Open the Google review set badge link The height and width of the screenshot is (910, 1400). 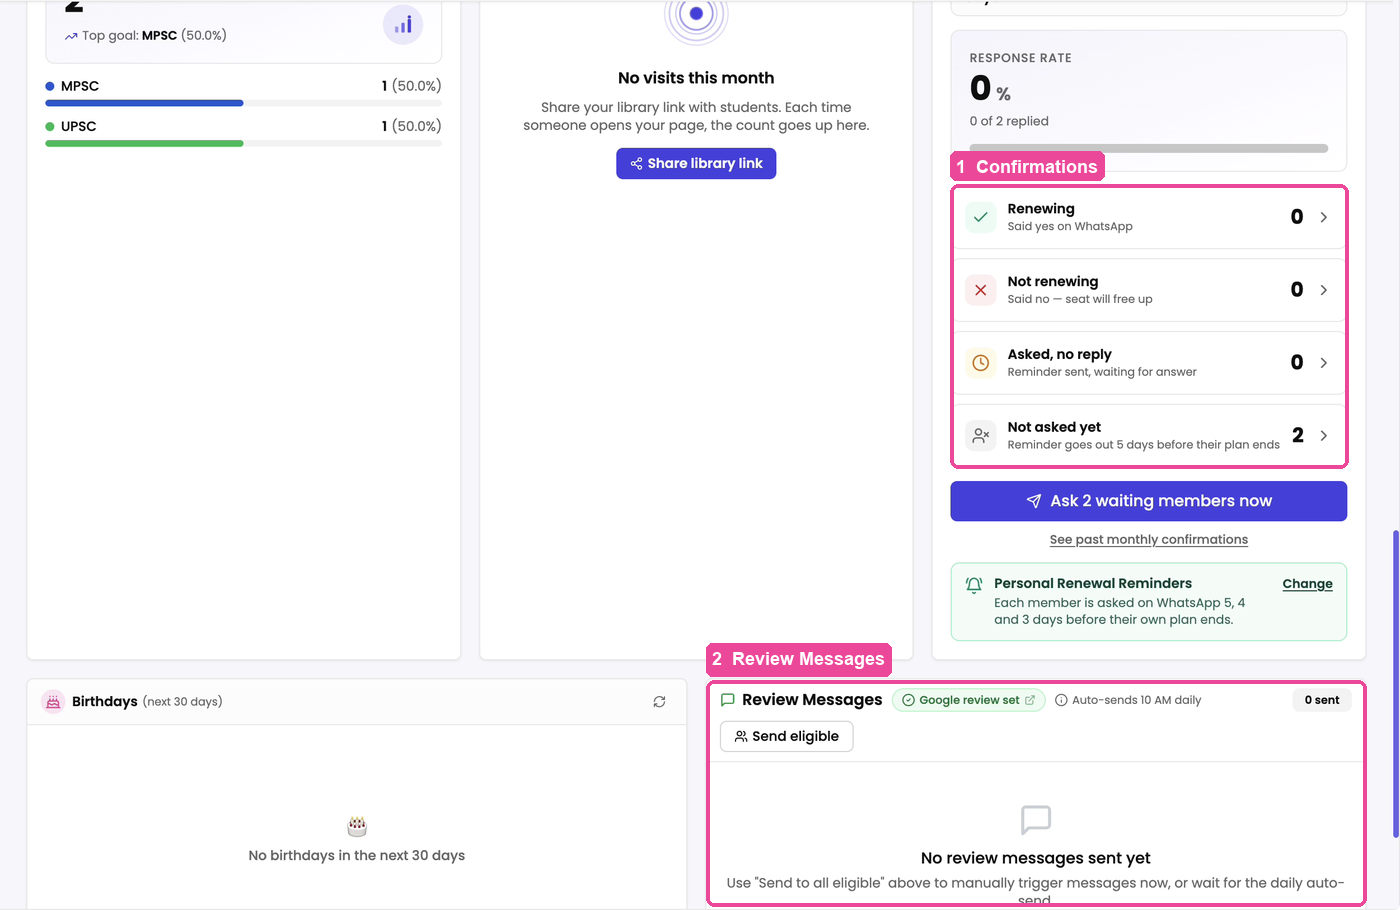coord(968,700)
